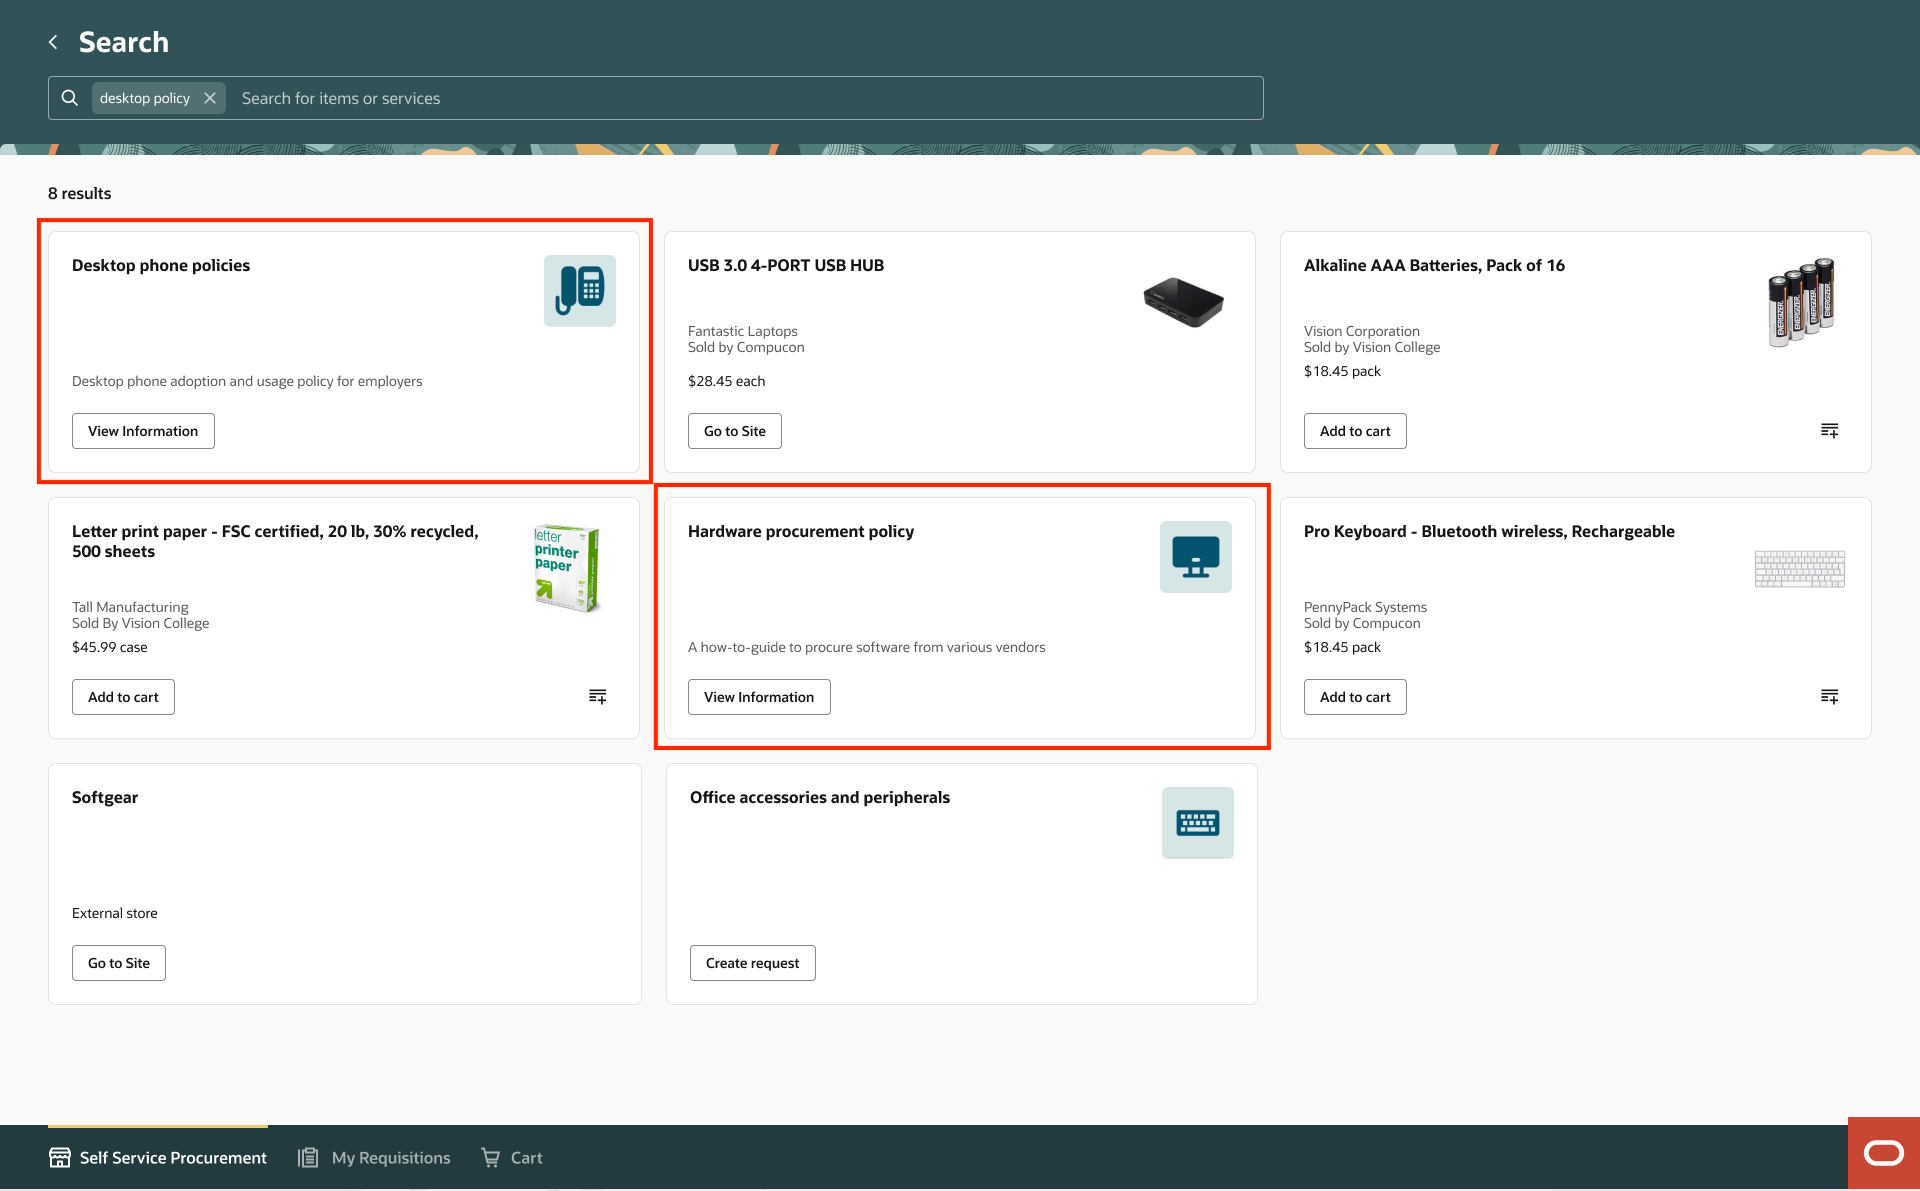
Task: Click the Pro Keyboard add-to-list icon
Action: tap(1829, 697)
